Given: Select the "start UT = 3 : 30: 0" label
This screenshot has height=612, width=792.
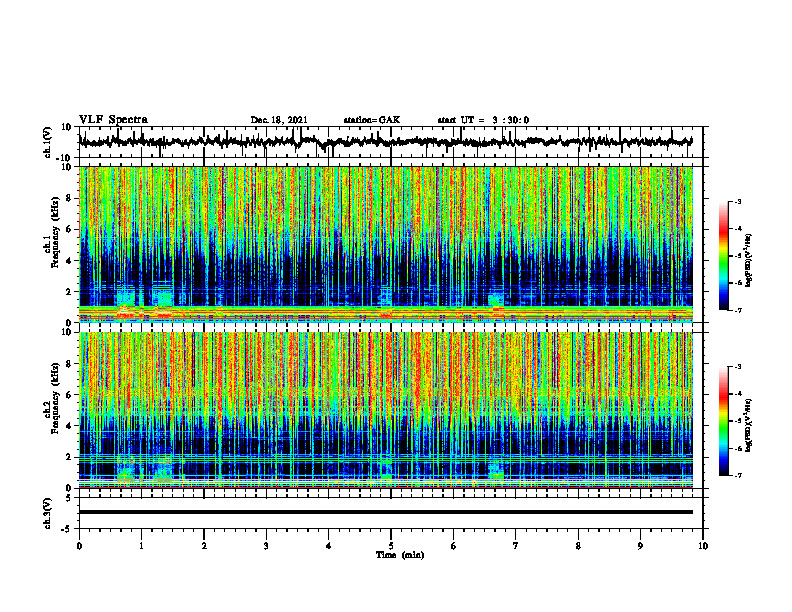Looking at the screenshot, I should click(x=483, y=120).
